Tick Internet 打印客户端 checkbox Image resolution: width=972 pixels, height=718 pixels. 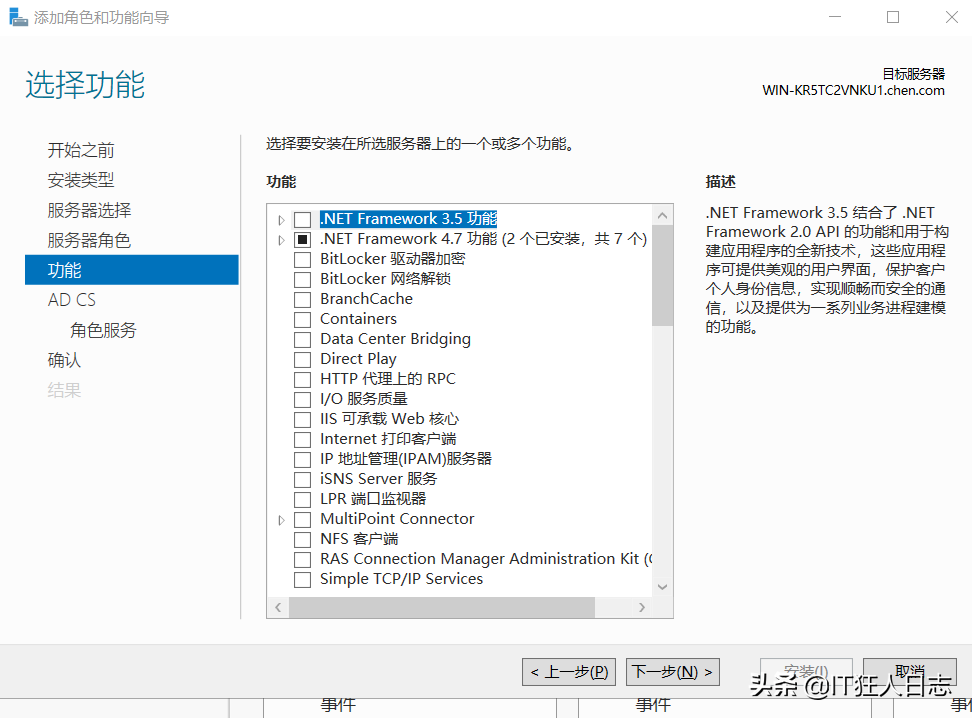click(303, 439)
